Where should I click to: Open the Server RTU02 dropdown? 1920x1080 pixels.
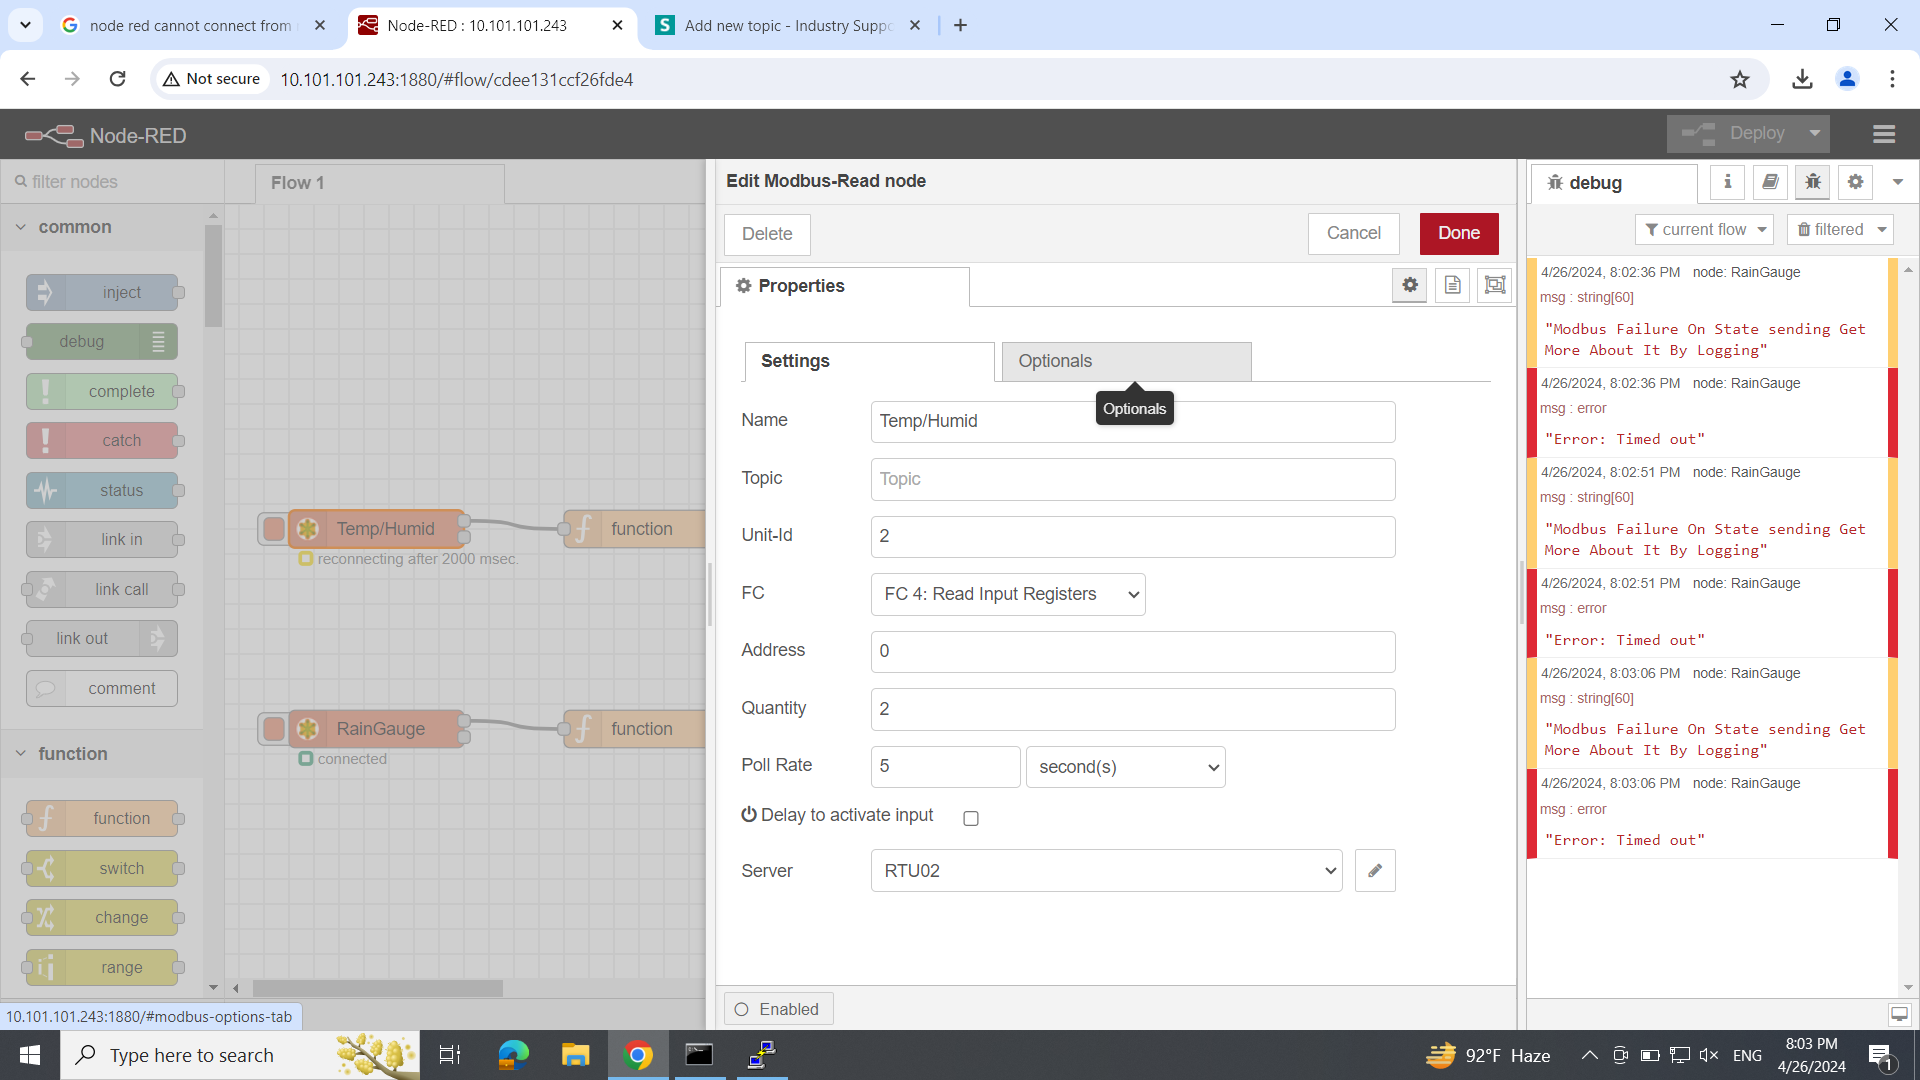pyautogui.click(x=1106, y=871)
